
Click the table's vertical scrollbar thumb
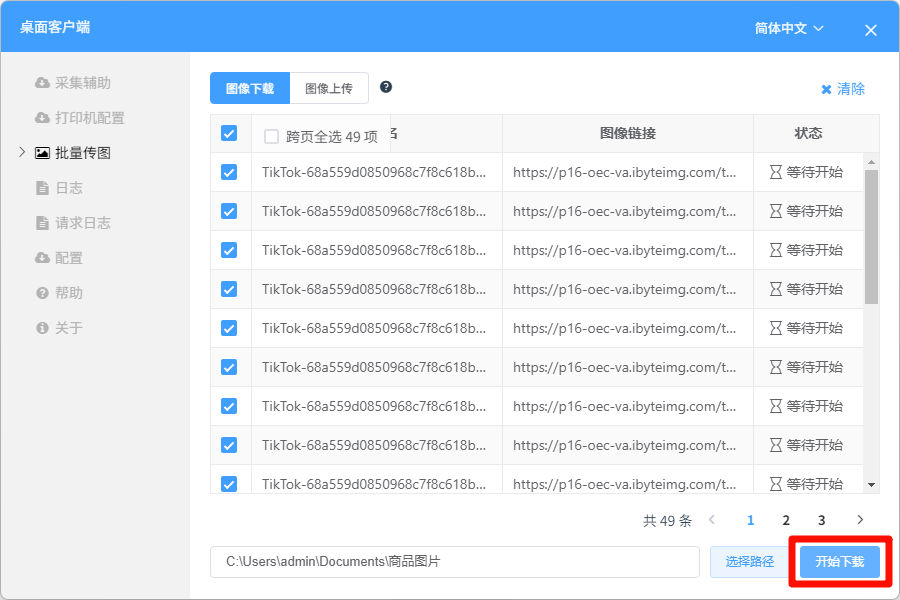[871, 237]
